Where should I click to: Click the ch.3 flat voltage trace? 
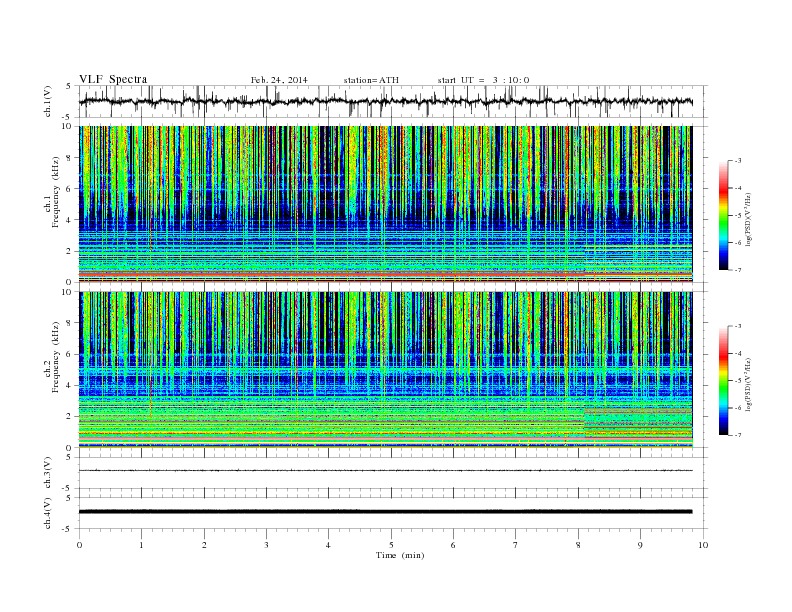[x=385, y=471]
